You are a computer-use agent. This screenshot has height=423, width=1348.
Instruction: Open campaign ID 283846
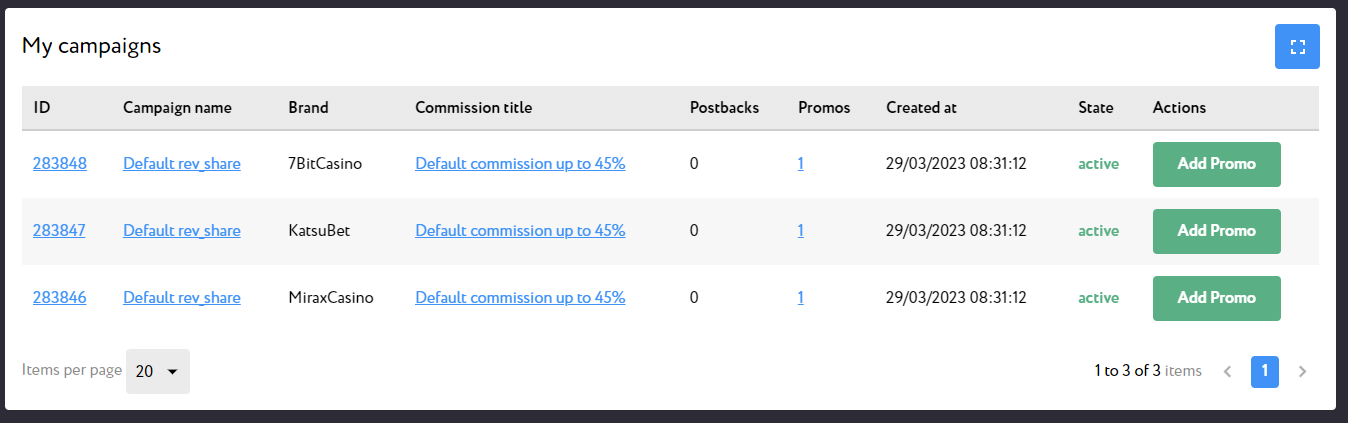pyautogui.click(x=60, y=298)
